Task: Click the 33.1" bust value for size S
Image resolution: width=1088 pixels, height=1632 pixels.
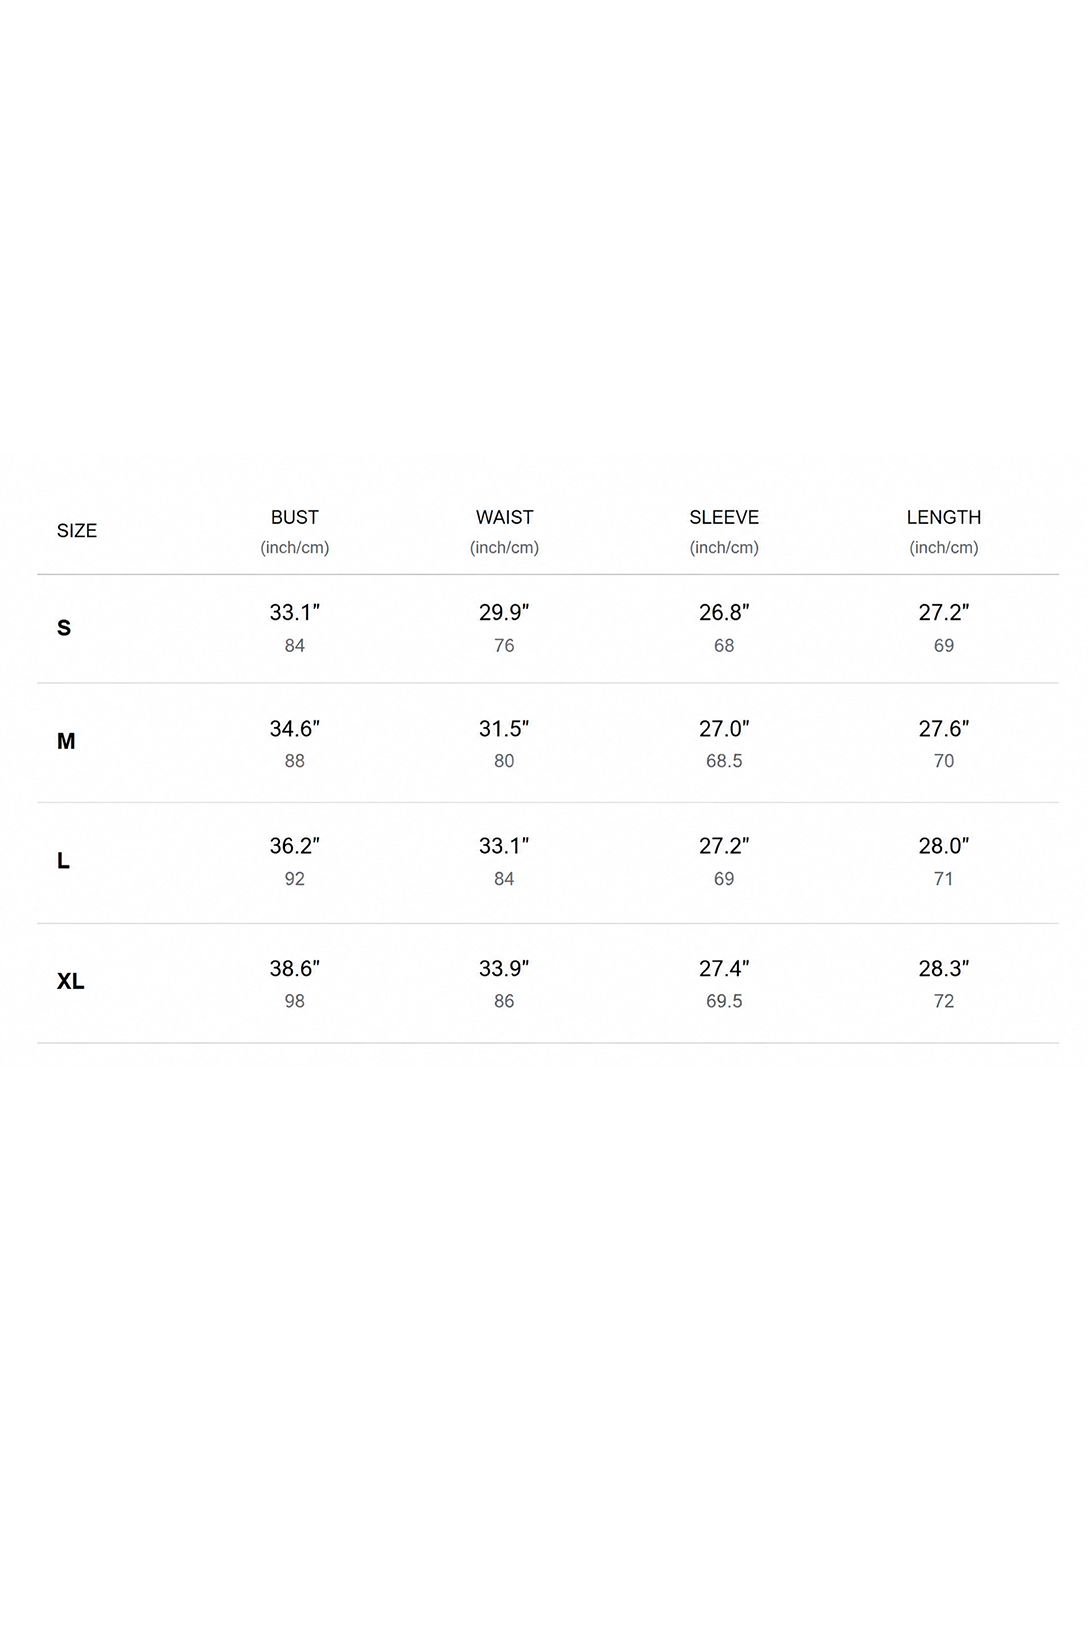Action: pos(295,612)
